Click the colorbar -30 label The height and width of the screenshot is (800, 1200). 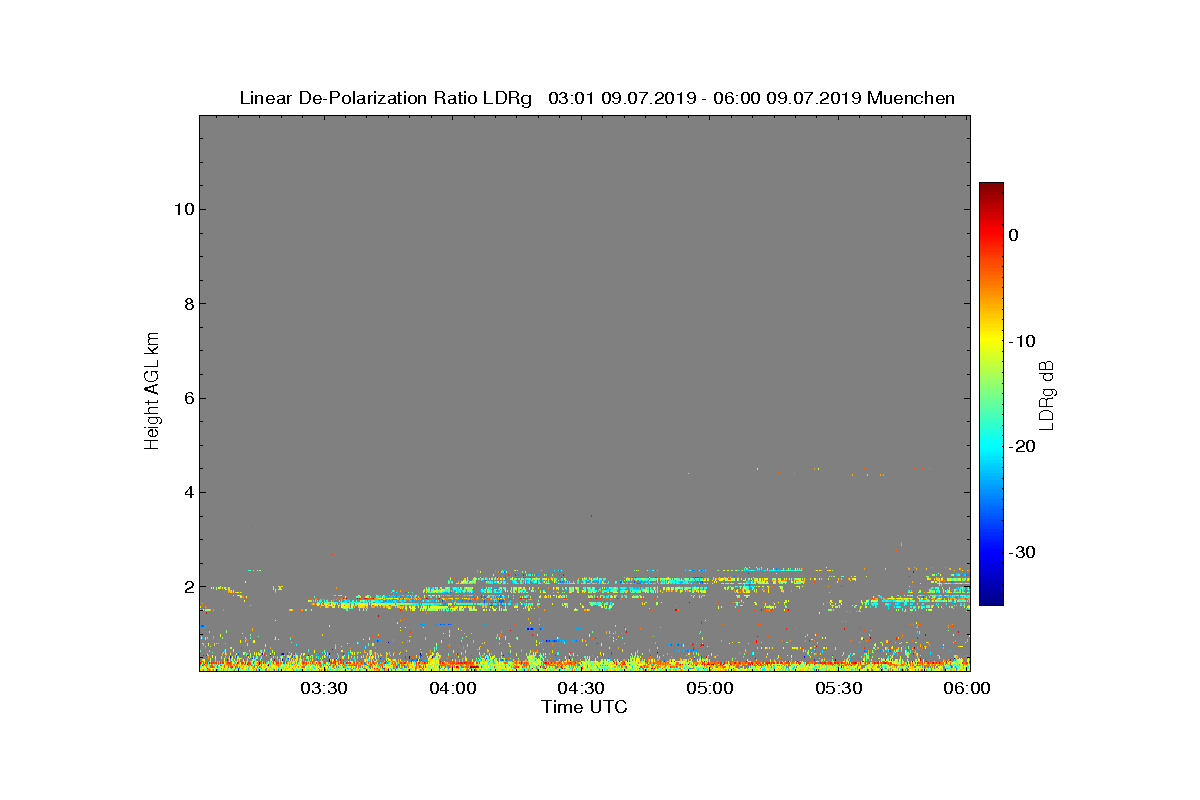tap(1021, 552)
